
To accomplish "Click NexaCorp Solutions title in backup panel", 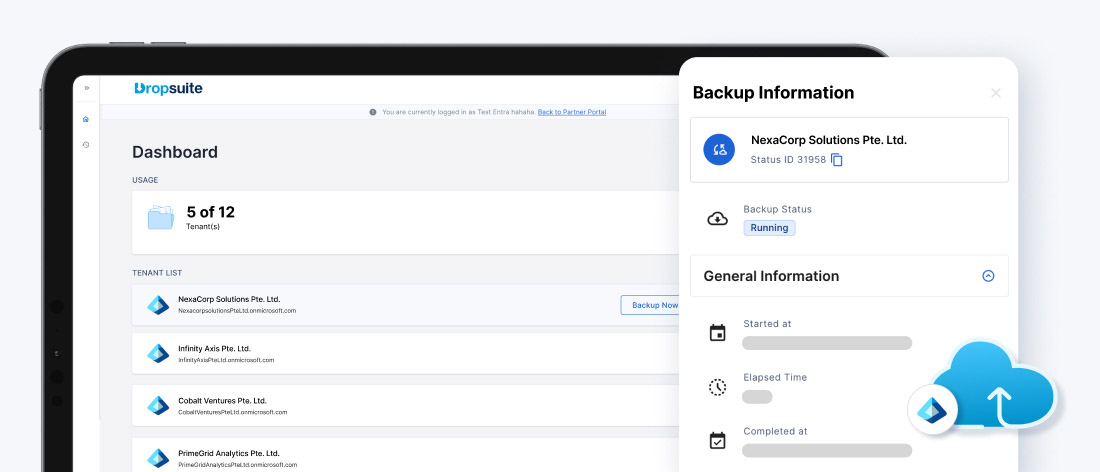I will point(829,140).
